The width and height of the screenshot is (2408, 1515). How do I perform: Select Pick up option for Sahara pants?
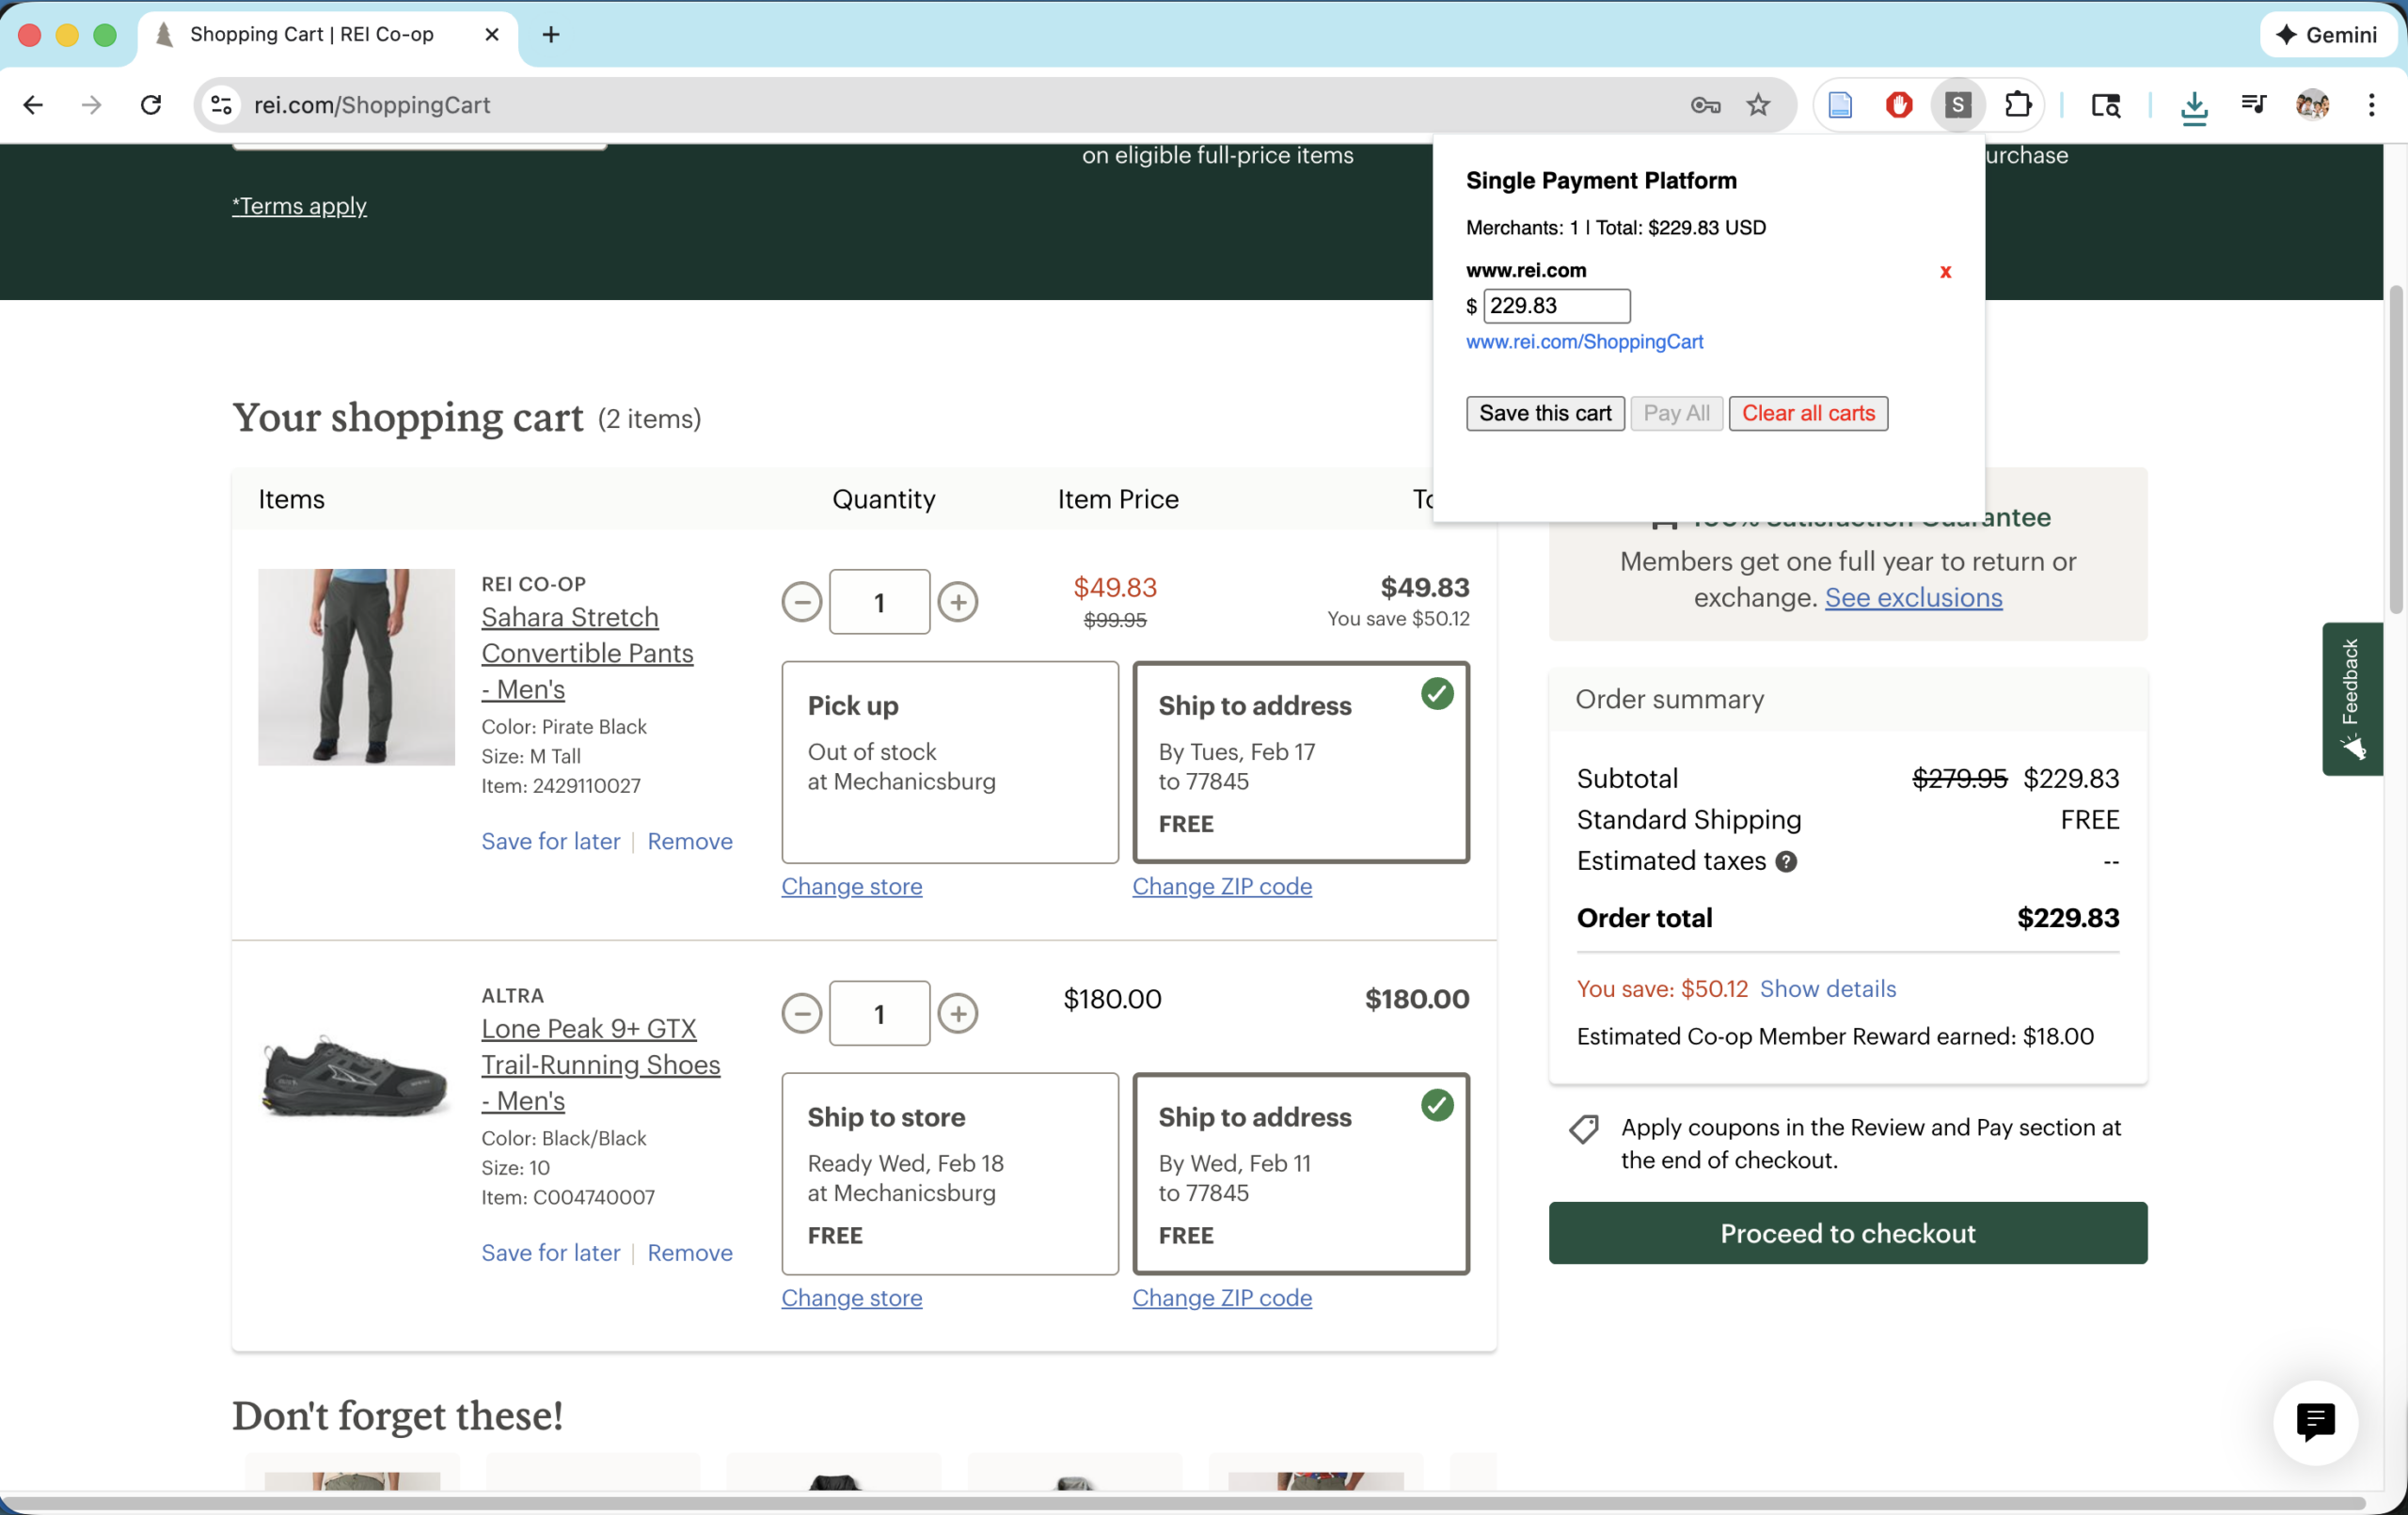pyautogui.click(x=949, y=761)
